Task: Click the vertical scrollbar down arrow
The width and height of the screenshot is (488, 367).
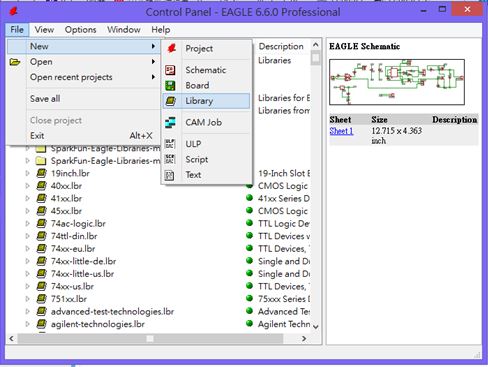Action: 316,327
